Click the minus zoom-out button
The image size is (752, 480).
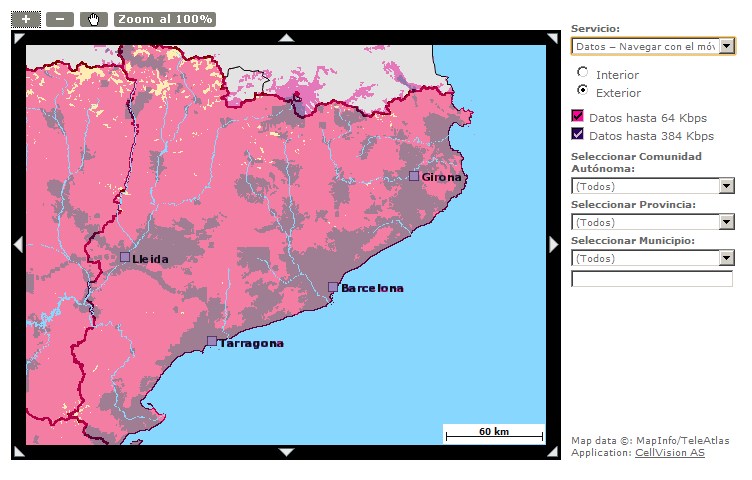[x=60, y=19]
